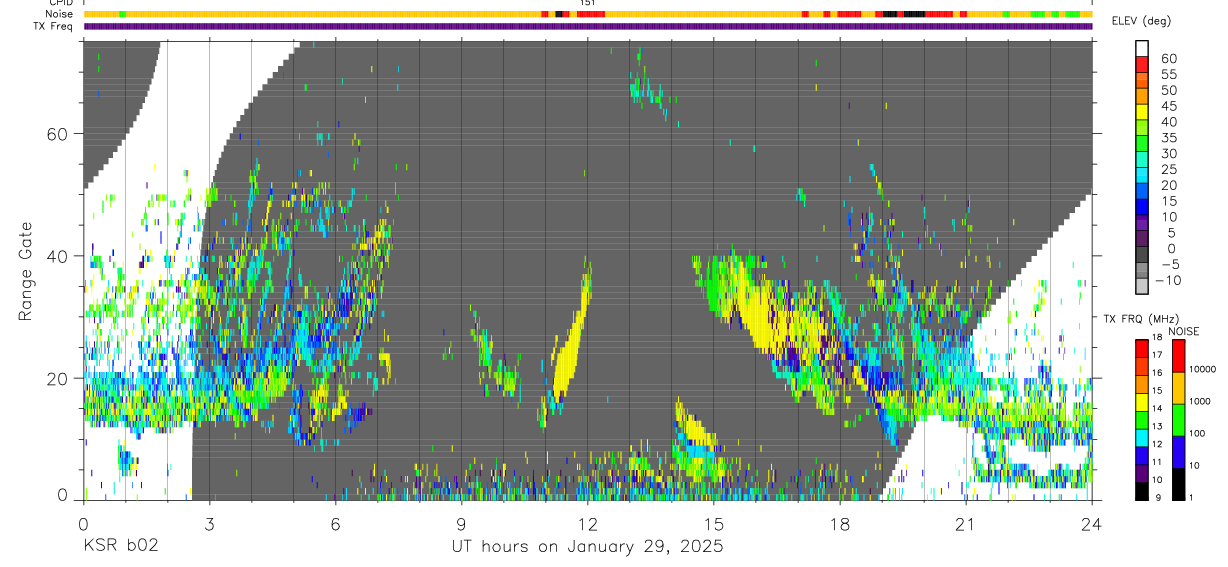1228x567 pixels.
Task: Select the blue segment of the NOISE color bar
Action: pyautogui.click(x=1178, y=452)
